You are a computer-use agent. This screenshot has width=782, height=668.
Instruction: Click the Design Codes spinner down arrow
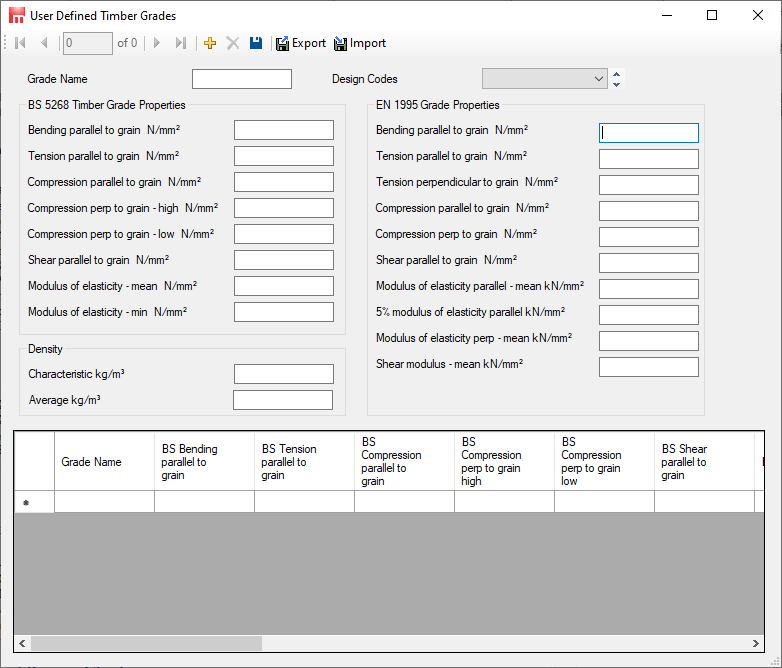pos(616,85)
